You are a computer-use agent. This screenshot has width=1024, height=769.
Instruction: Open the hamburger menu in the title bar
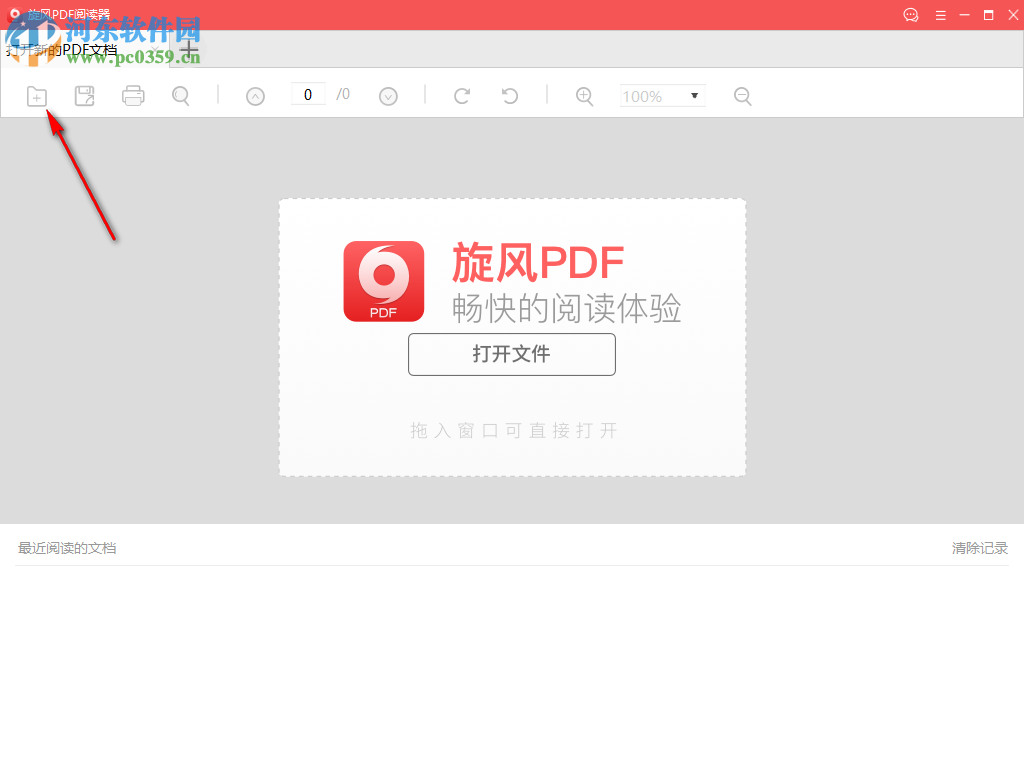click(x=941, y=15)
